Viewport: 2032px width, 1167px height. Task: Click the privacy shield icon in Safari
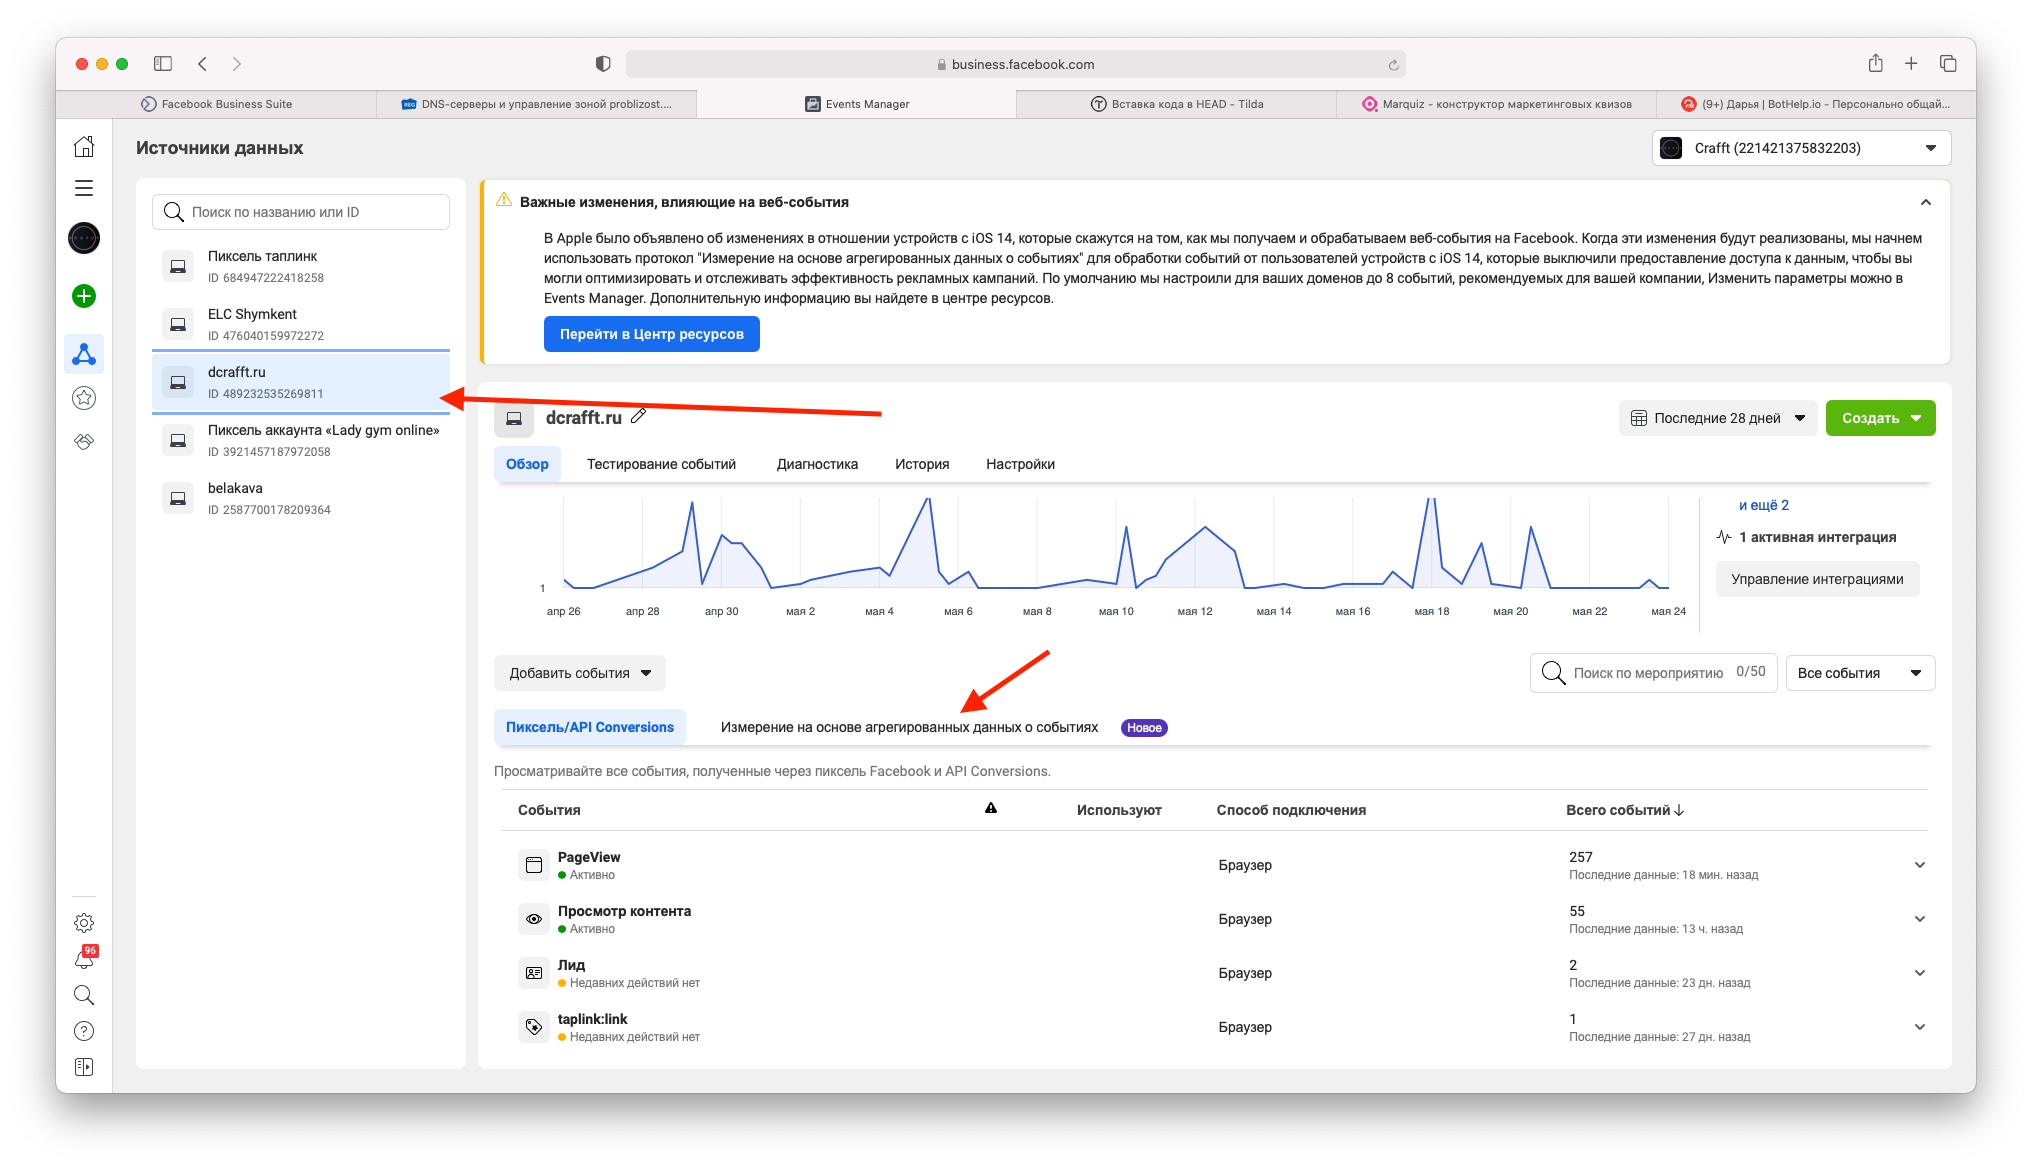click(603, 64)
